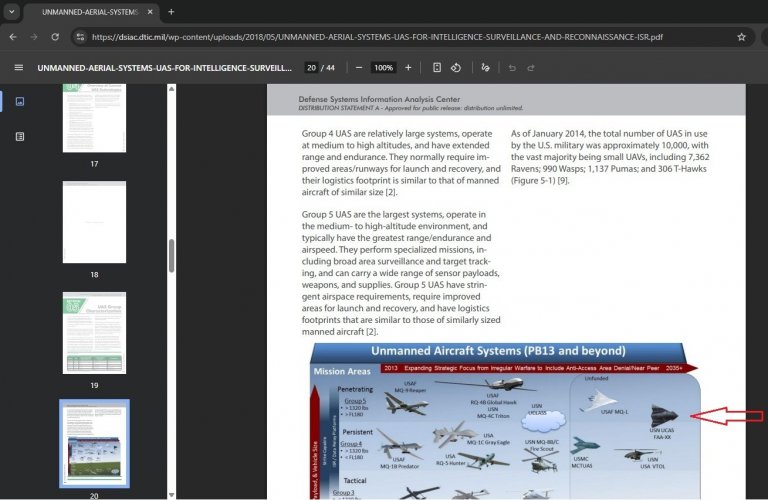The width and height of the screenshot is (768, 500).
Task: Rotate the PDF counterclockwise
Action: click(456, 68)
